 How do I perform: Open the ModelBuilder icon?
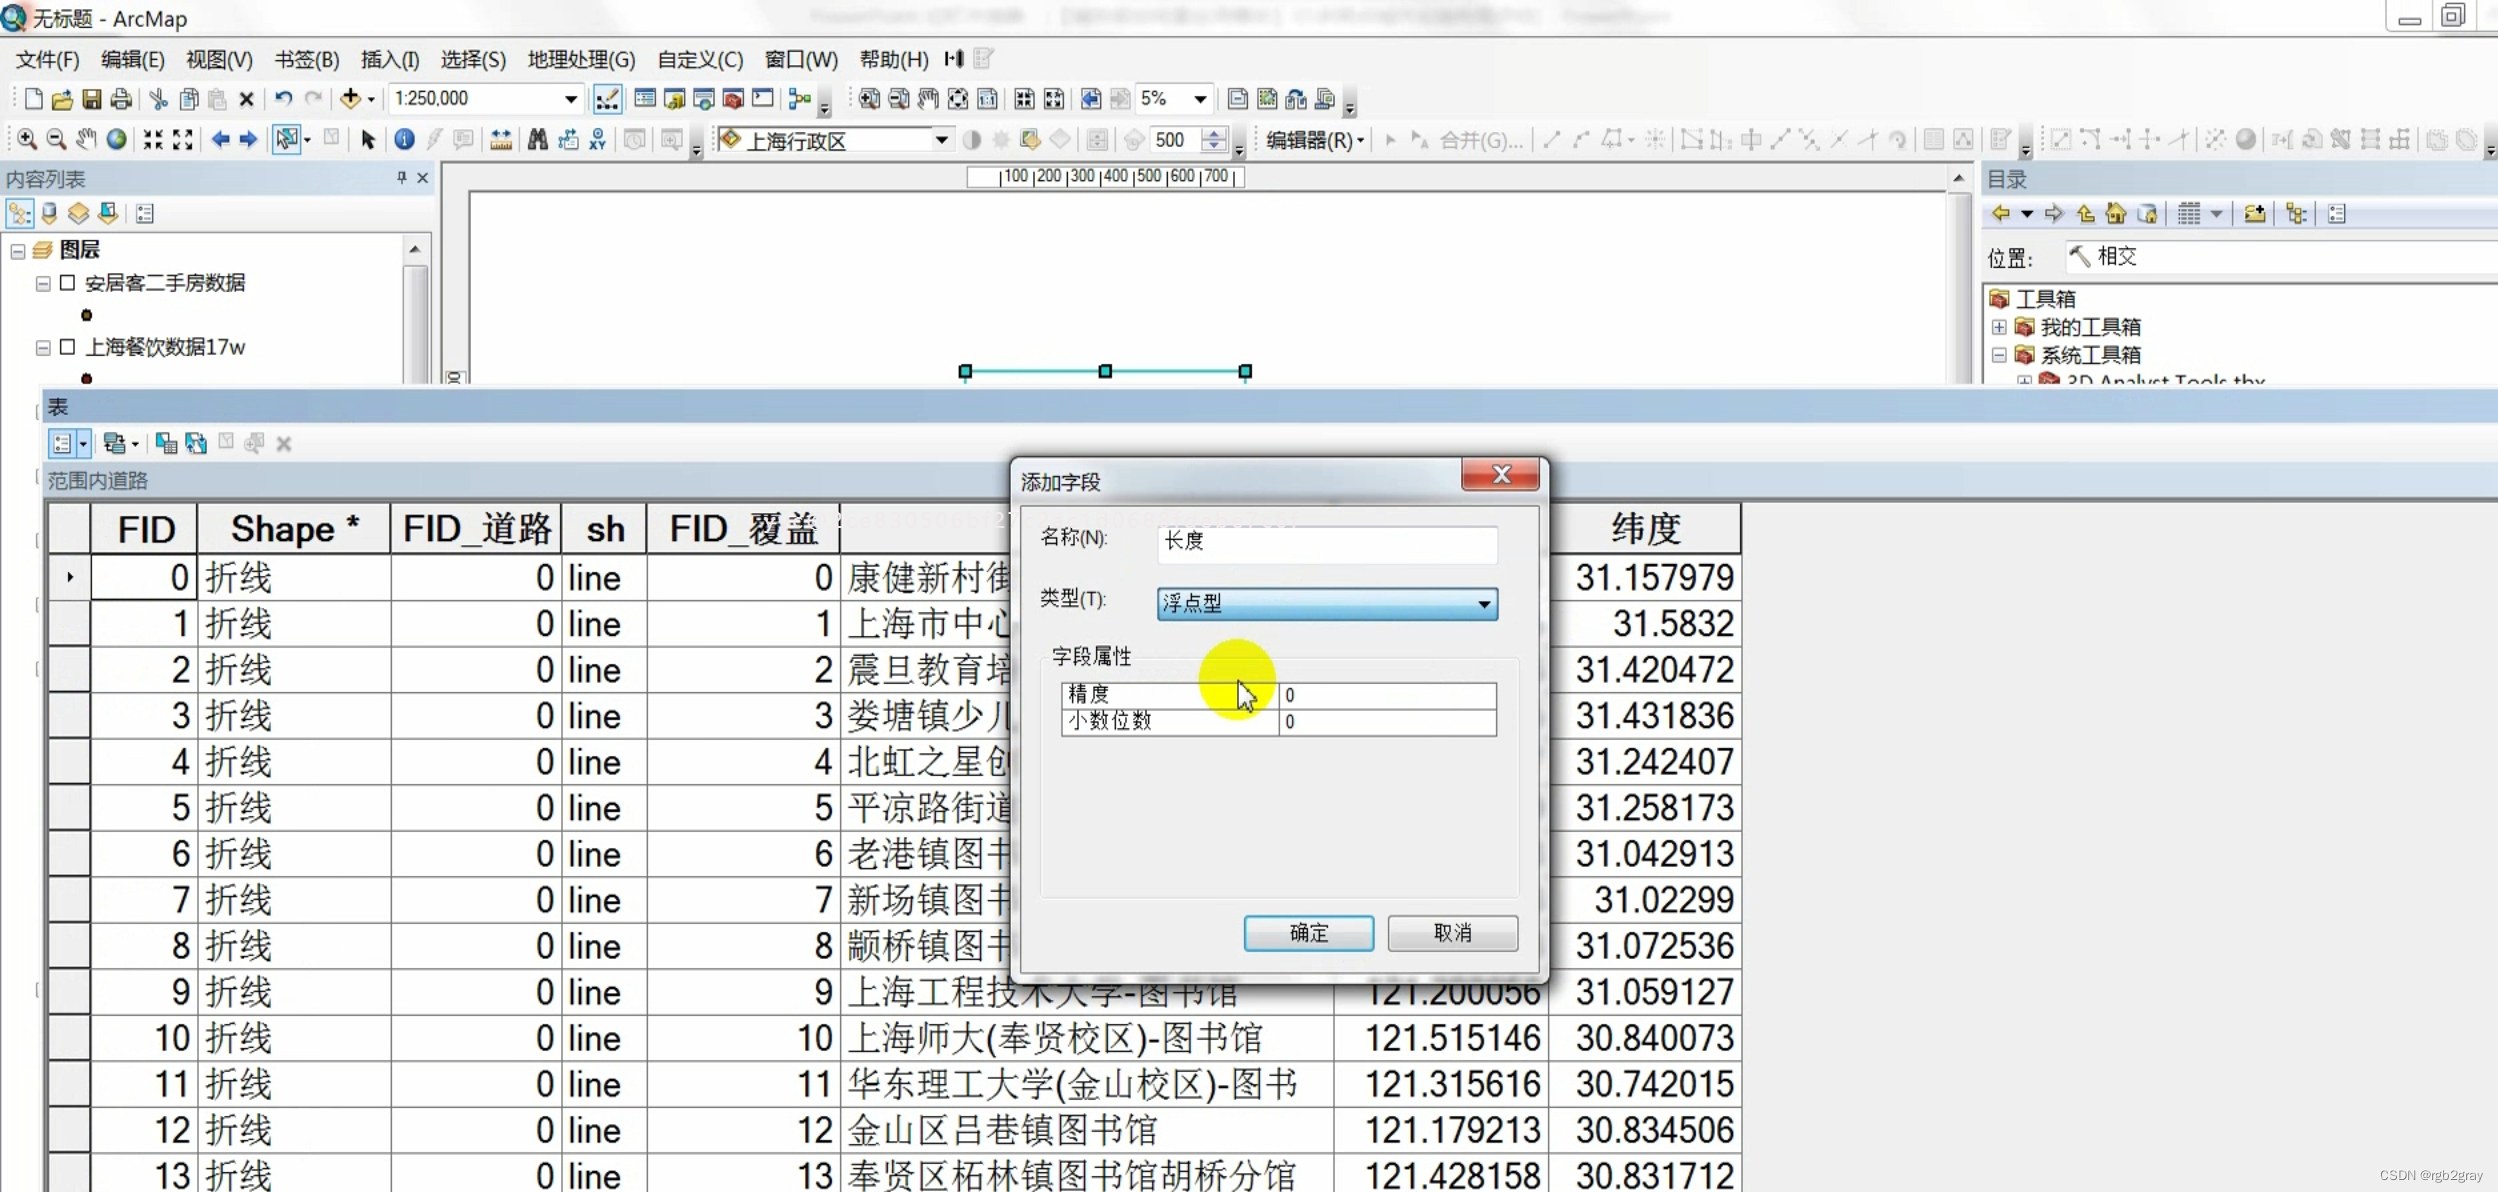[799, 98]
